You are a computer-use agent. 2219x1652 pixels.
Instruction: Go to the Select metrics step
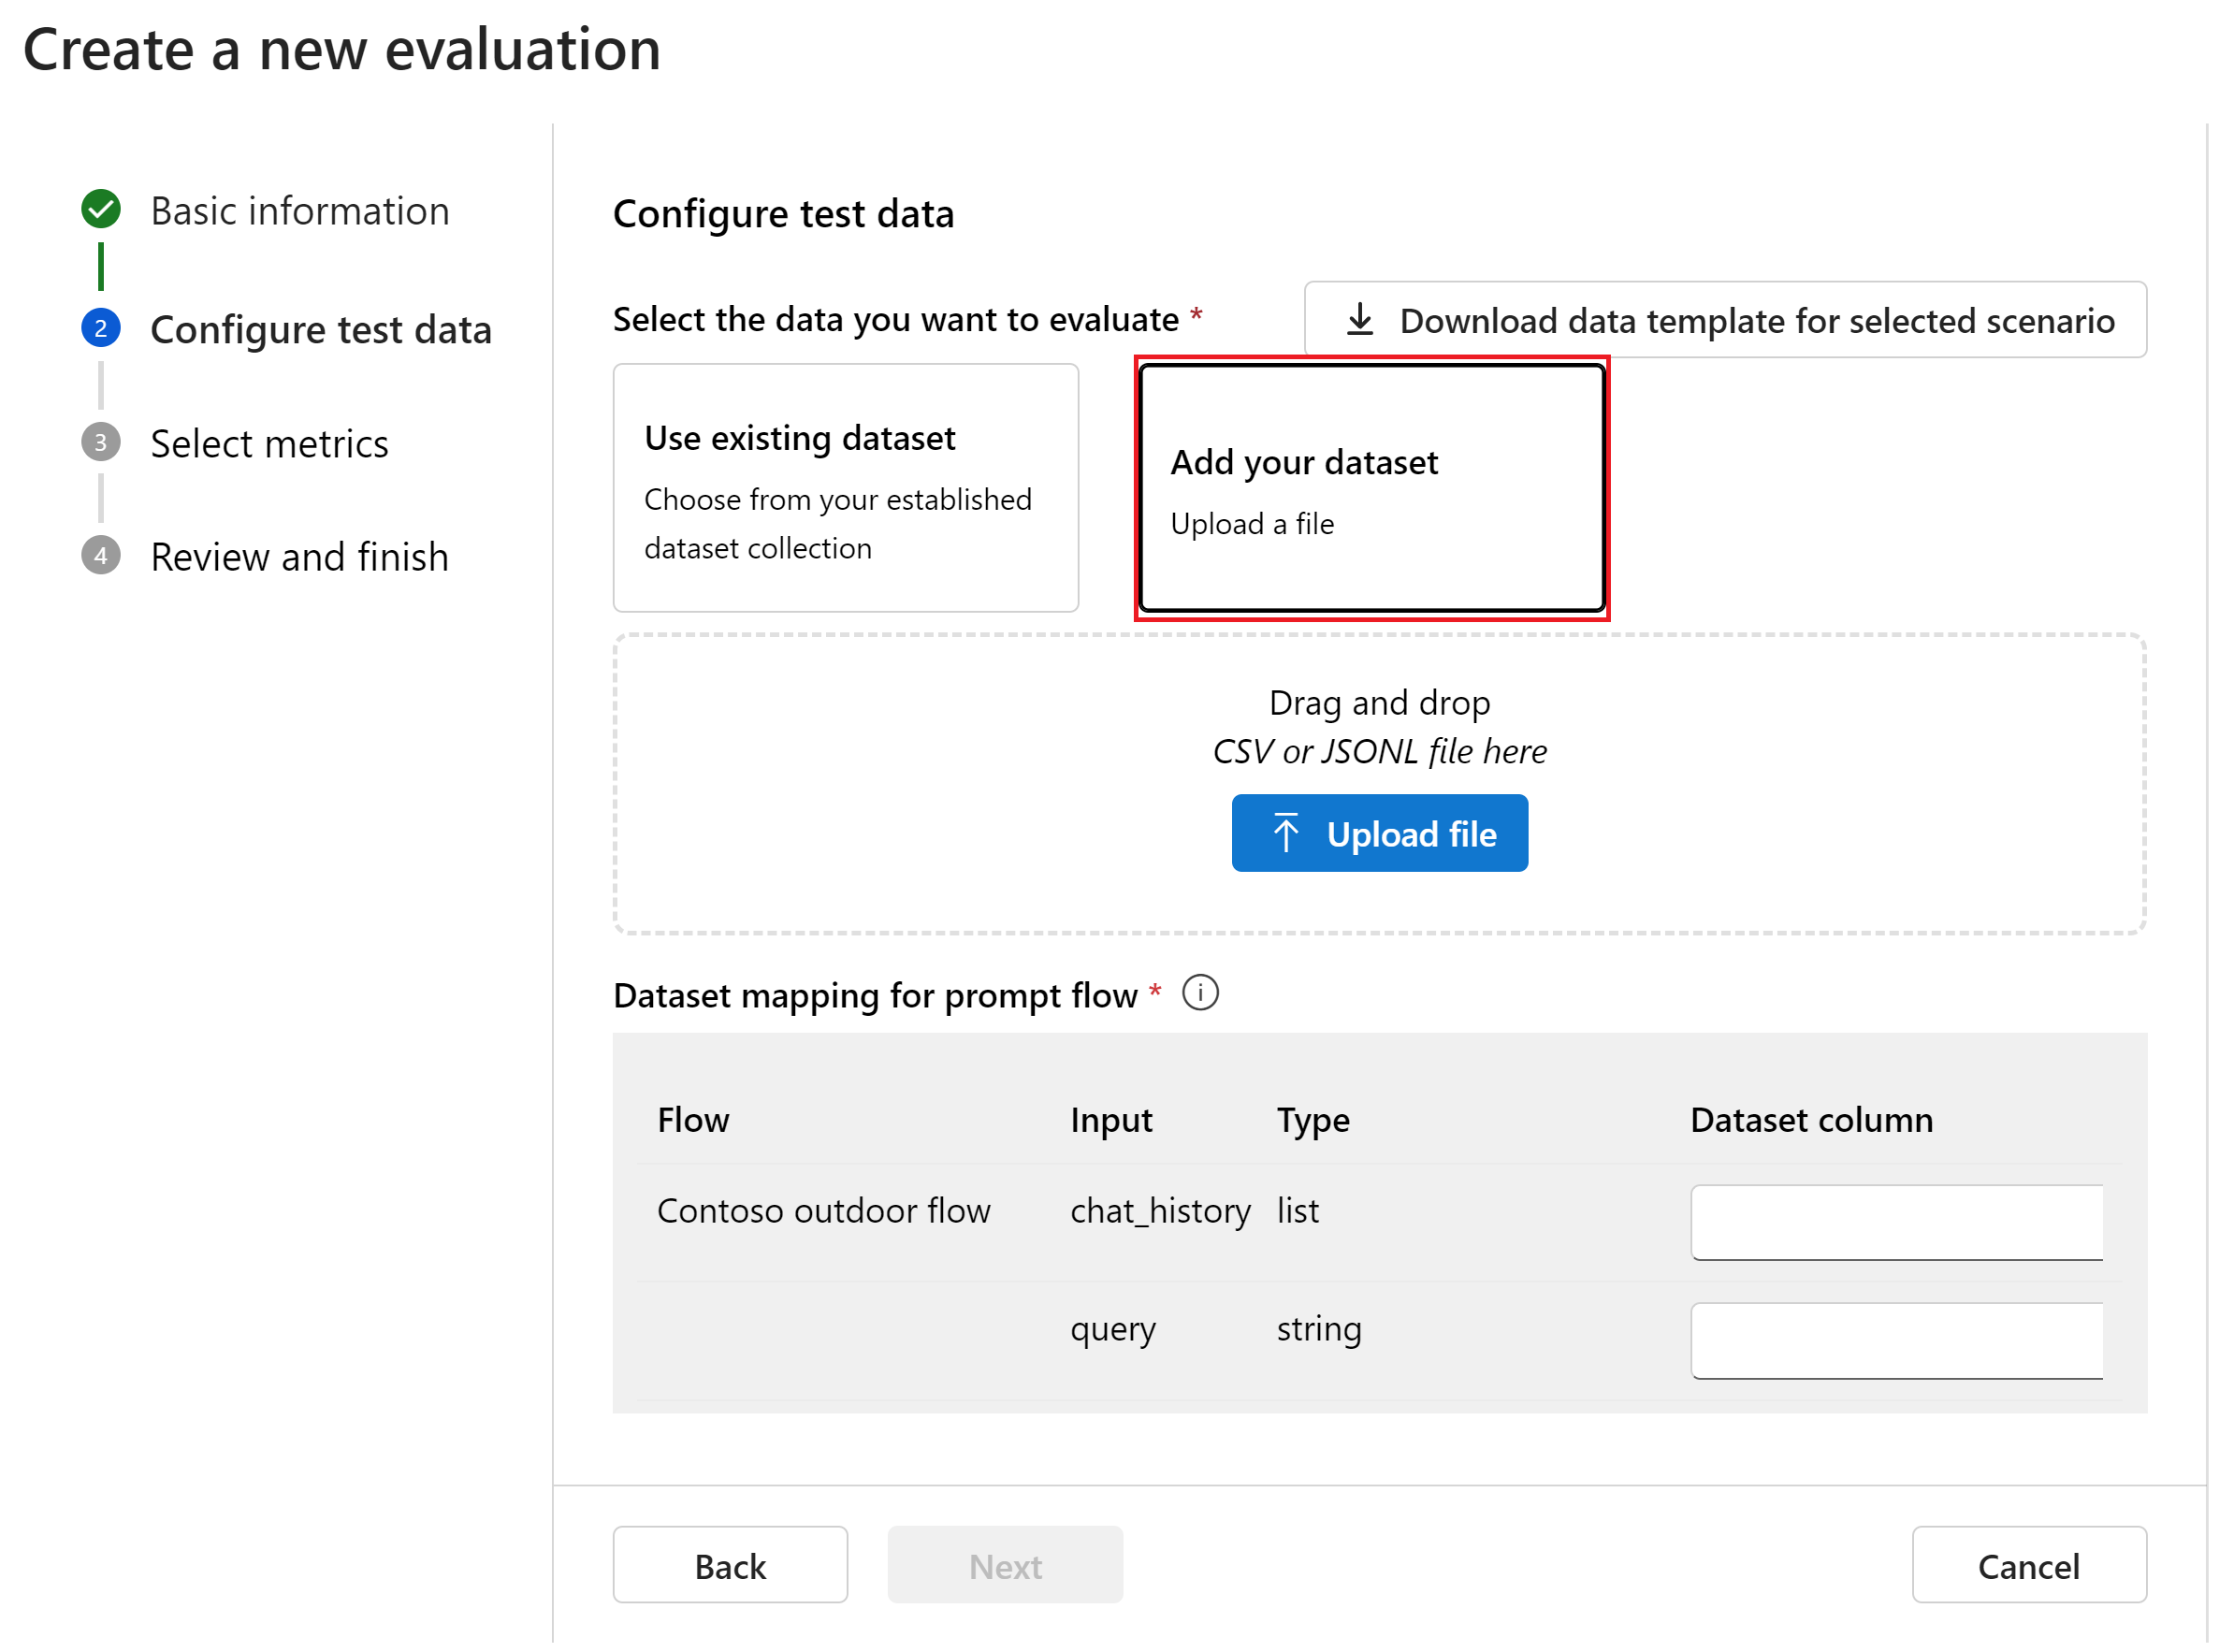click(x=269, y=443)
